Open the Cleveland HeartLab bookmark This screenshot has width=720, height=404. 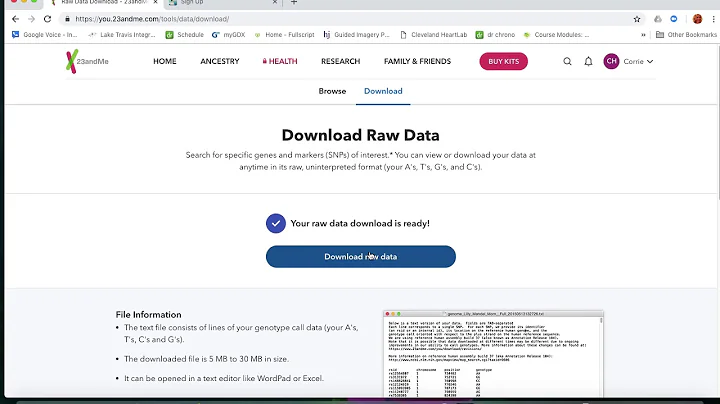pos(434,34)
